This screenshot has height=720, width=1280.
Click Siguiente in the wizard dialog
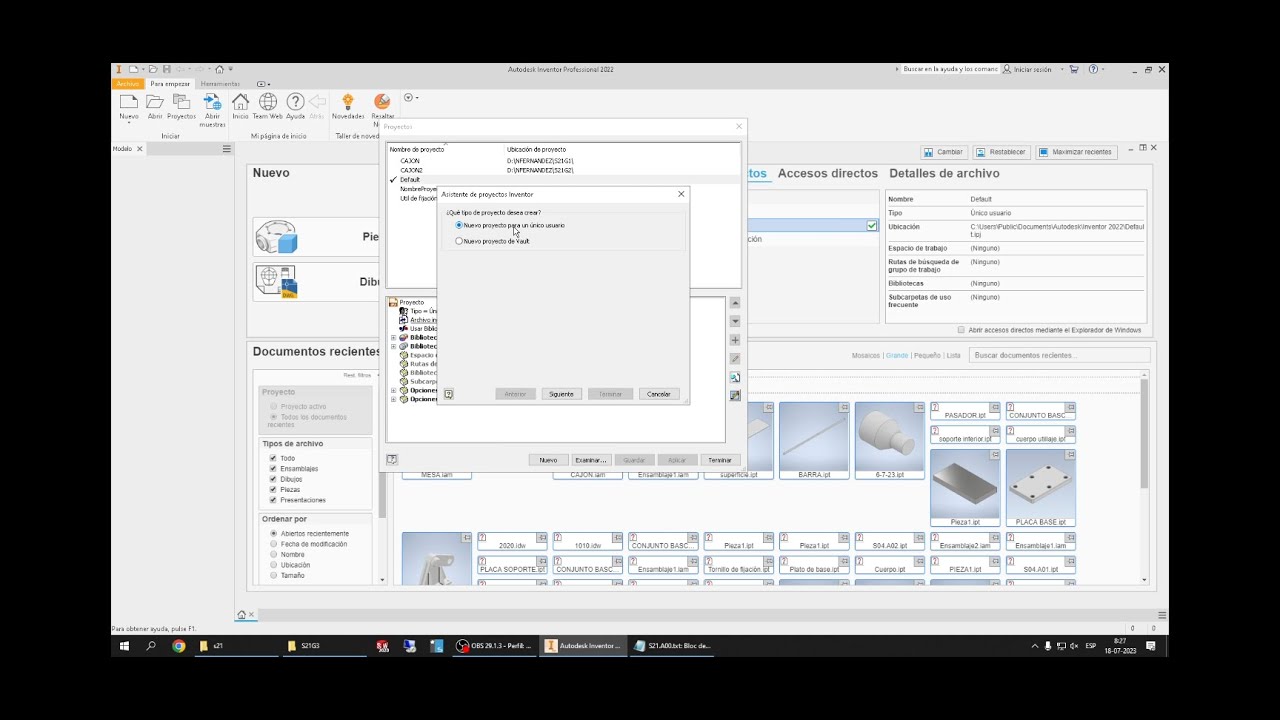pyautogui.click(x=561, y=394)
